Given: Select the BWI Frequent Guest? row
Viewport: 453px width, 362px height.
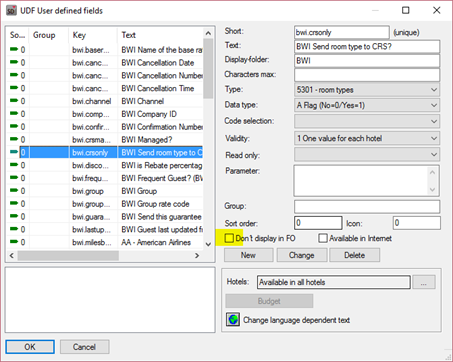Looking at the screenshot, I should coord(105,178).
